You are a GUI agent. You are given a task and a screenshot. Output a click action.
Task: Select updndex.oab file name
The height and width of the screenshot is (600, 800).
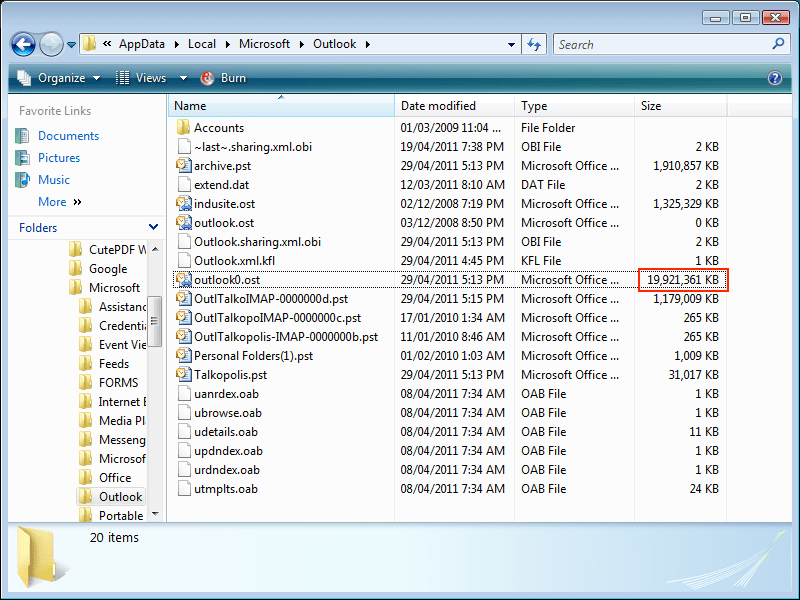coord(228,451)
